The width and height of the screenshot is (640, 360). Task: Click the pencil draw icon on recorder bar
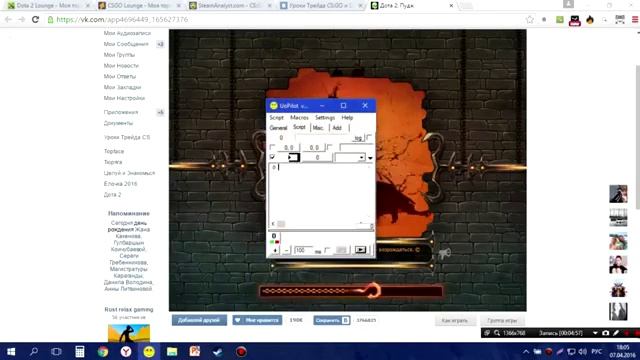616,333
